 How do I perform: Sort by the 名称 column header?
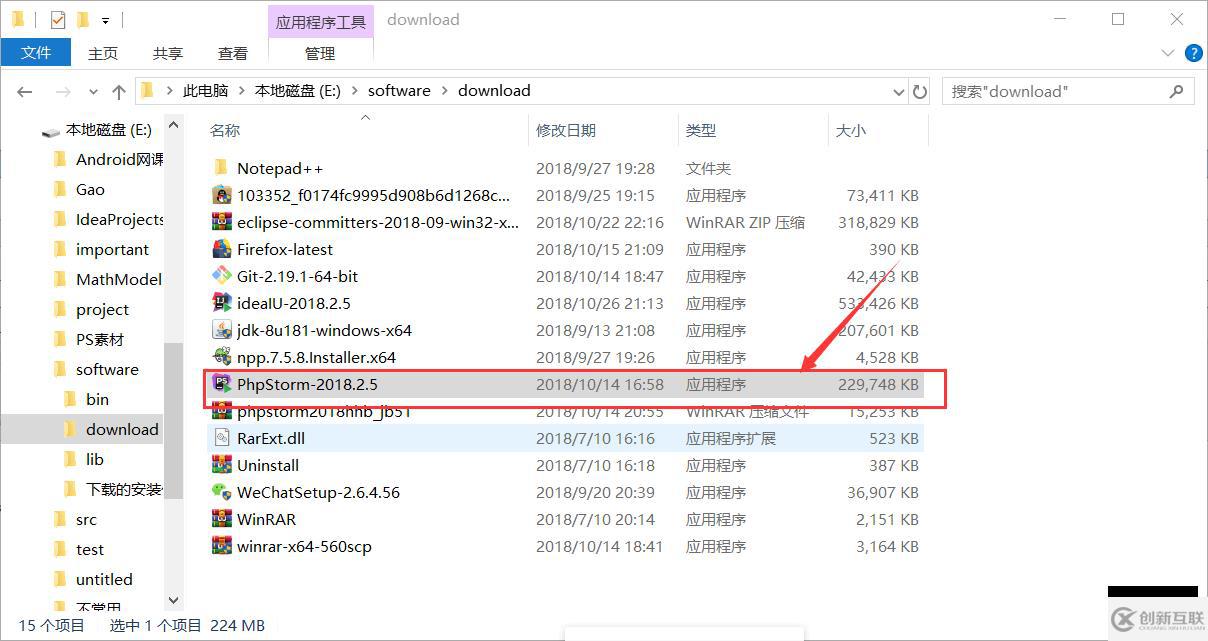coord(225,130)
